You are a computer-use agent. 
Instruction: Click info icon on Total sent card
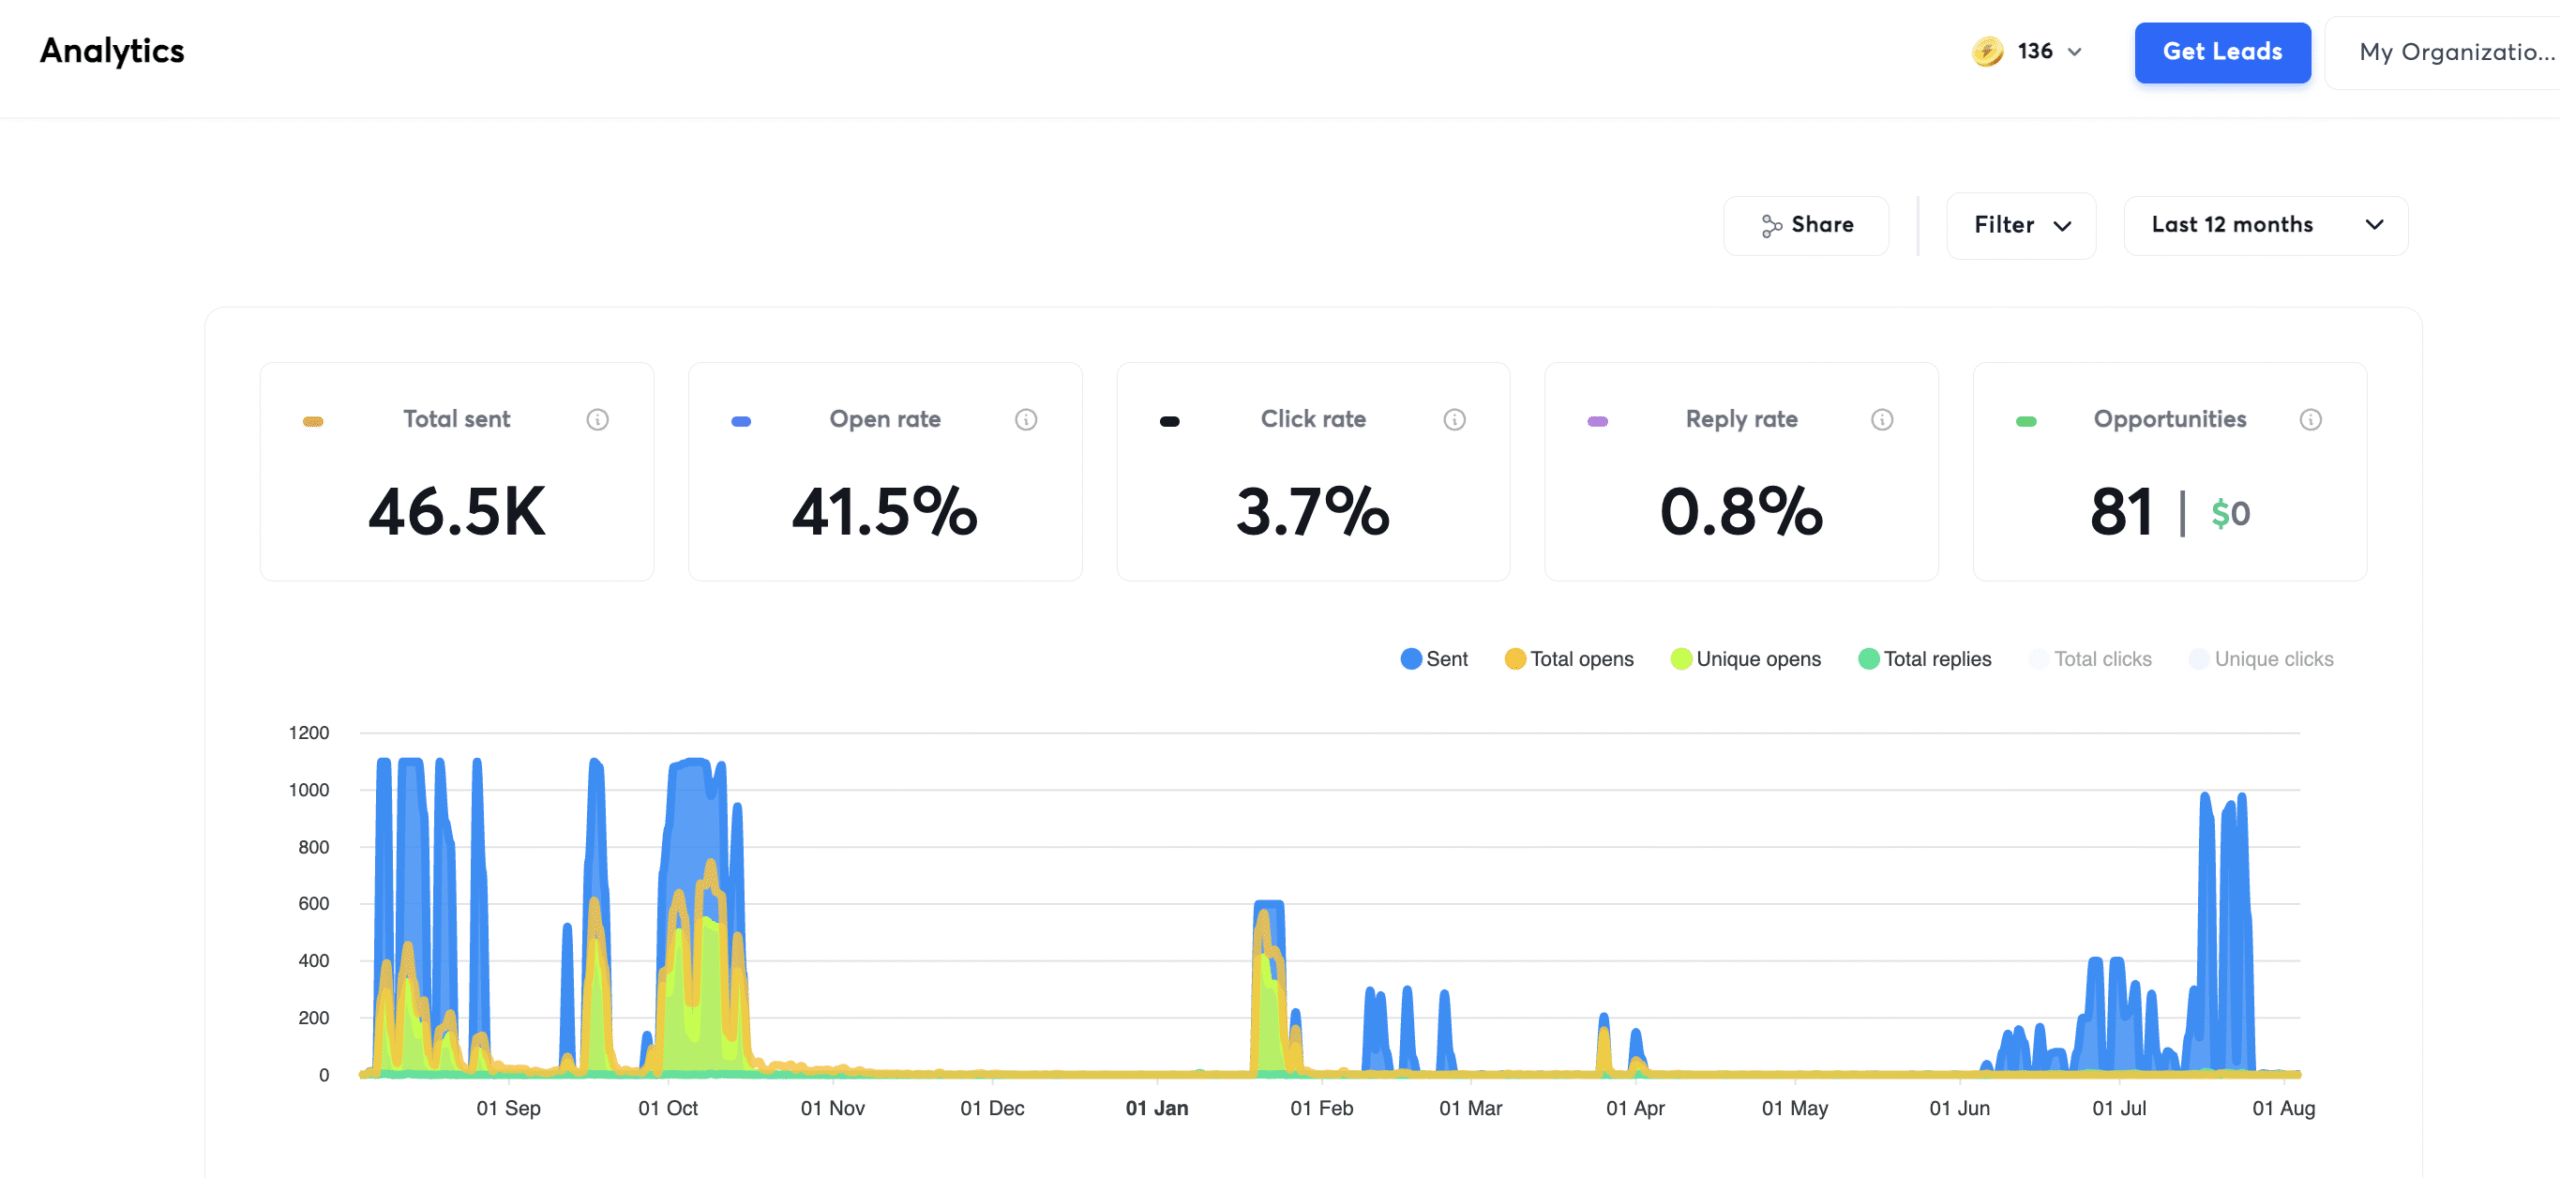(x=597, y=420)
